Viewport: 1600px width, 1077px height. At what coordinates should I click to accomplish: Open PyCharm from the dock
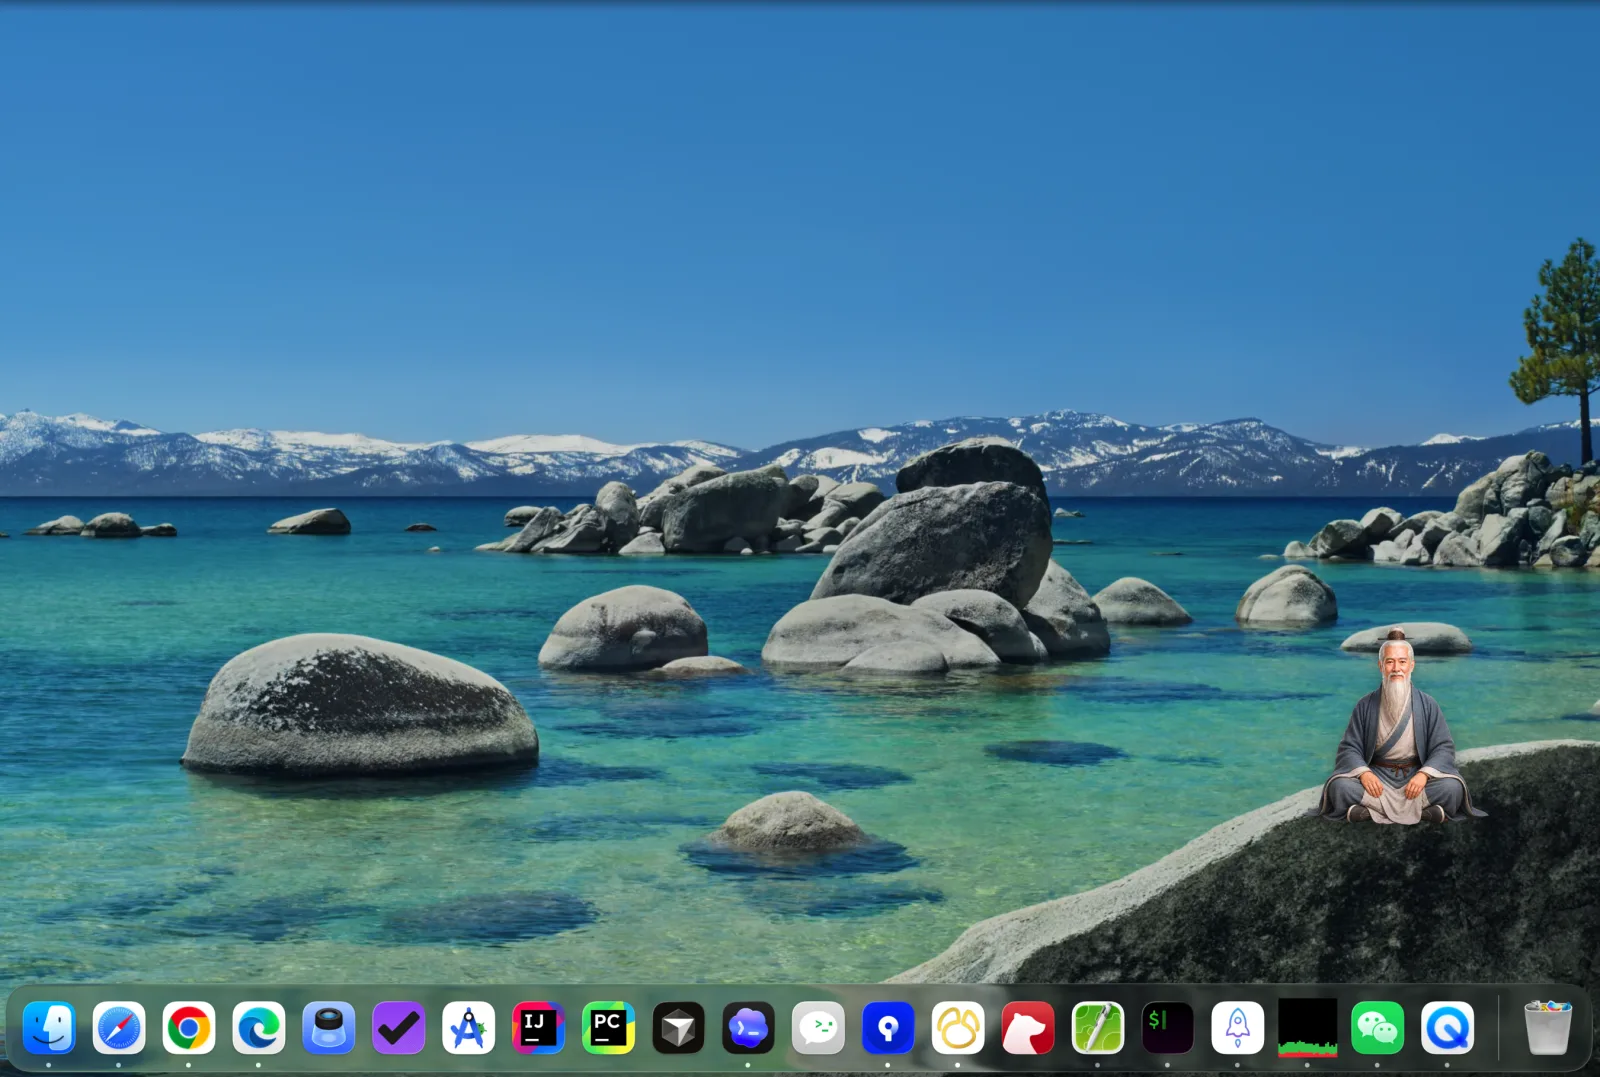(609, 1028)
